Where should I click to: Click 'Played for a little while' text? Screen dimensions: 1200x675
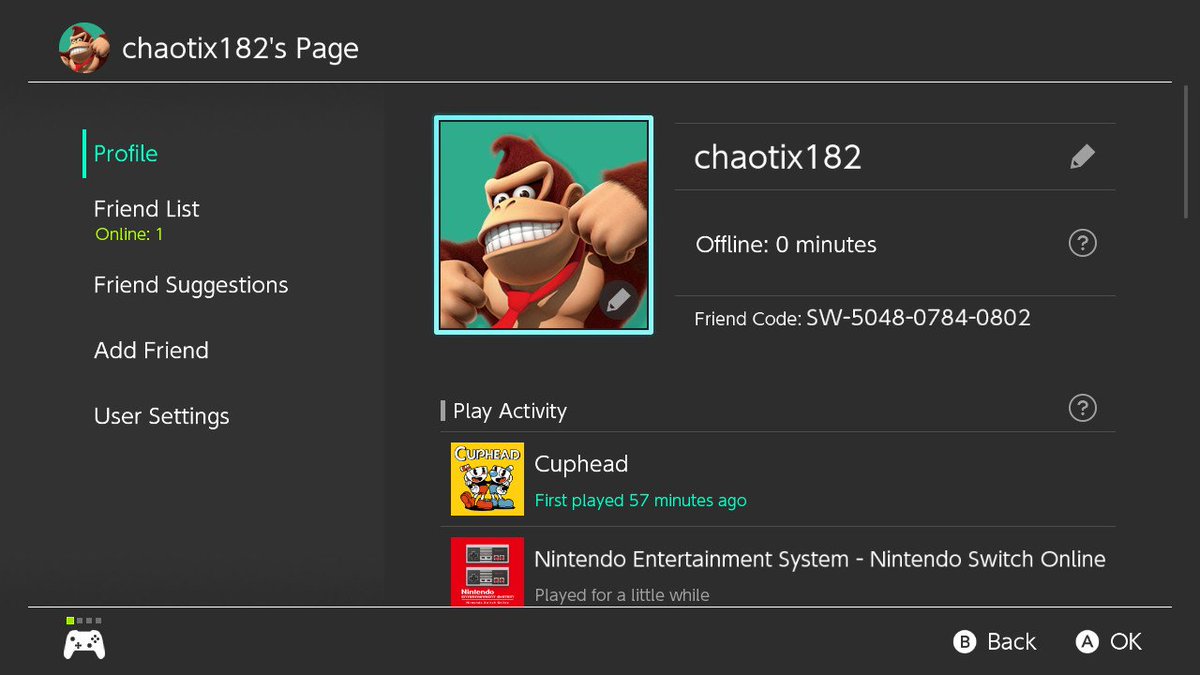coord(622,595)
